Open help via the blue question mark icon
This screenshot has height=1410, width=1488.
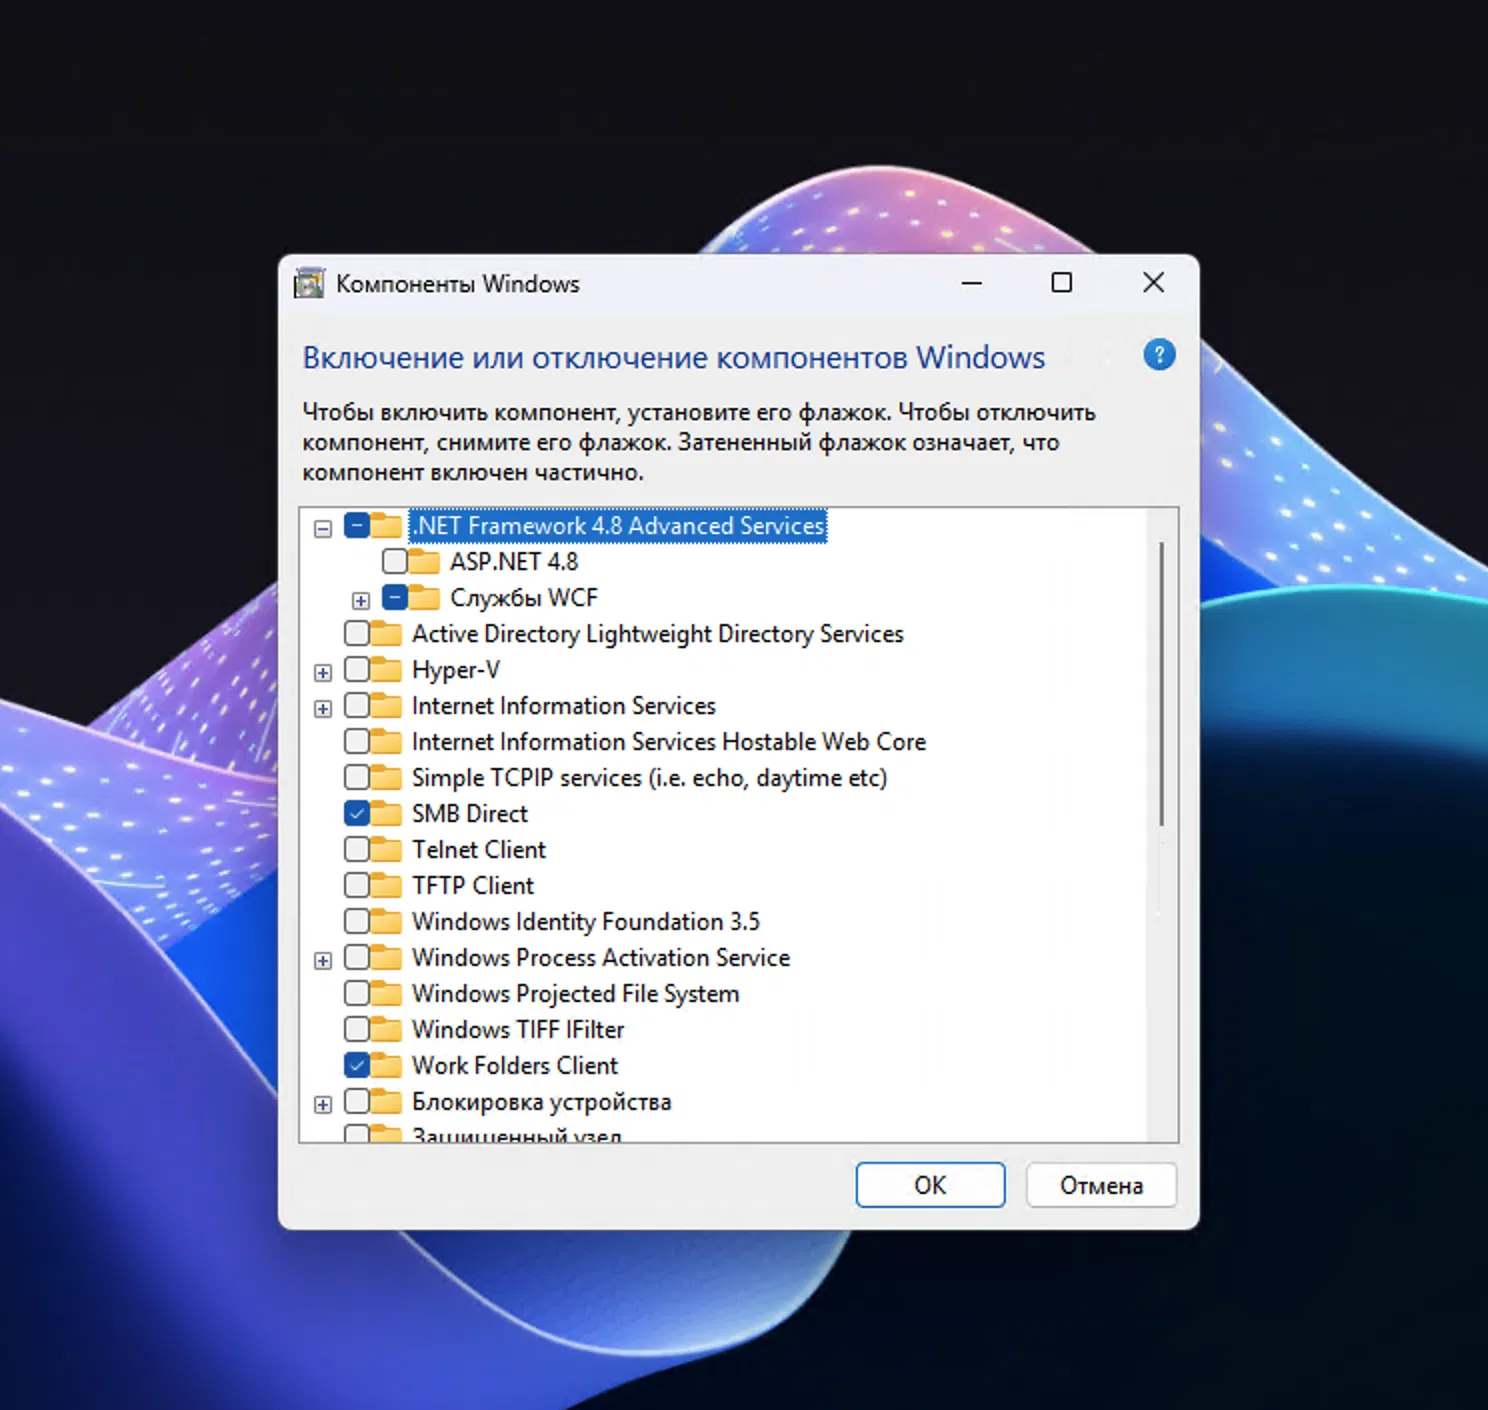1159,355
